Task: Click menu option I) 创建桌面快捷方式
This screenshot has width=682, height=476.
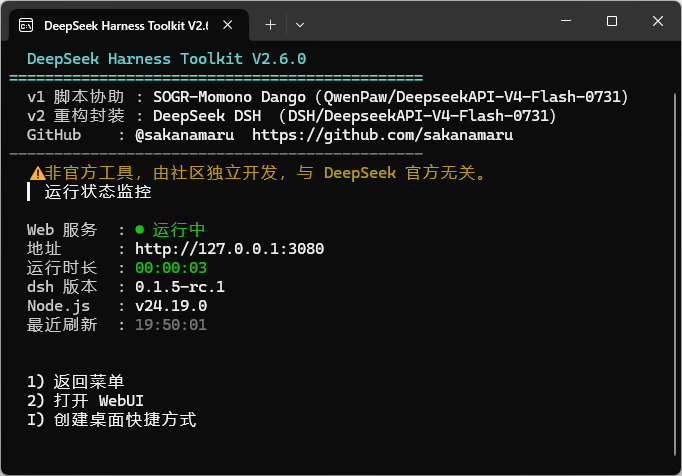Action: click(x=112, y=420)
